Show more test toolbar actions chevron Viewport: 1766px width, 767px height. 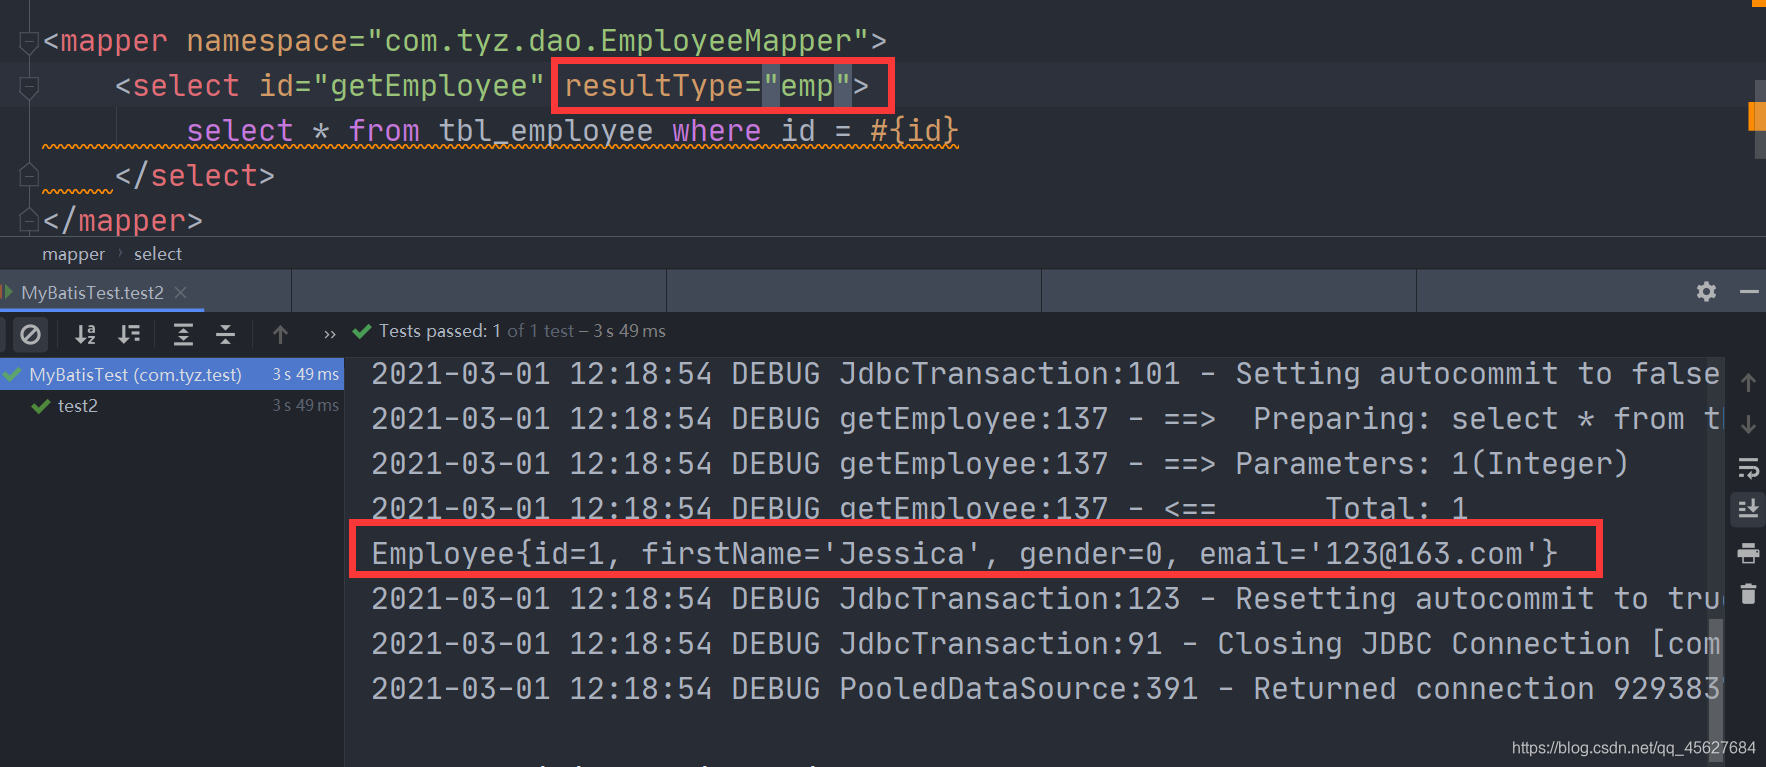(x=330, y=334)
